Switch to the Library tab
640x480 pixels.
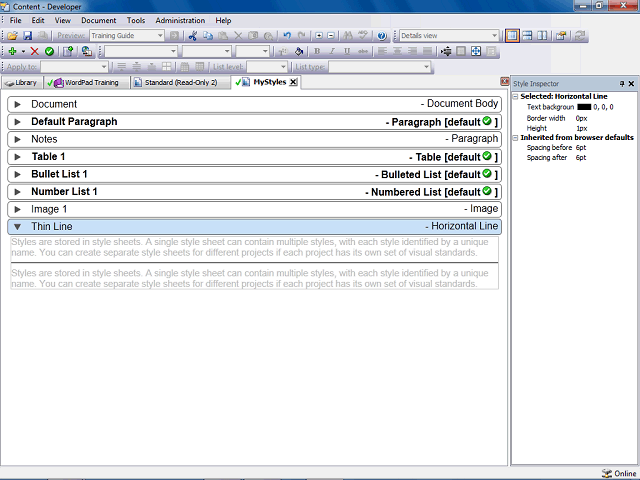(22, 82)
